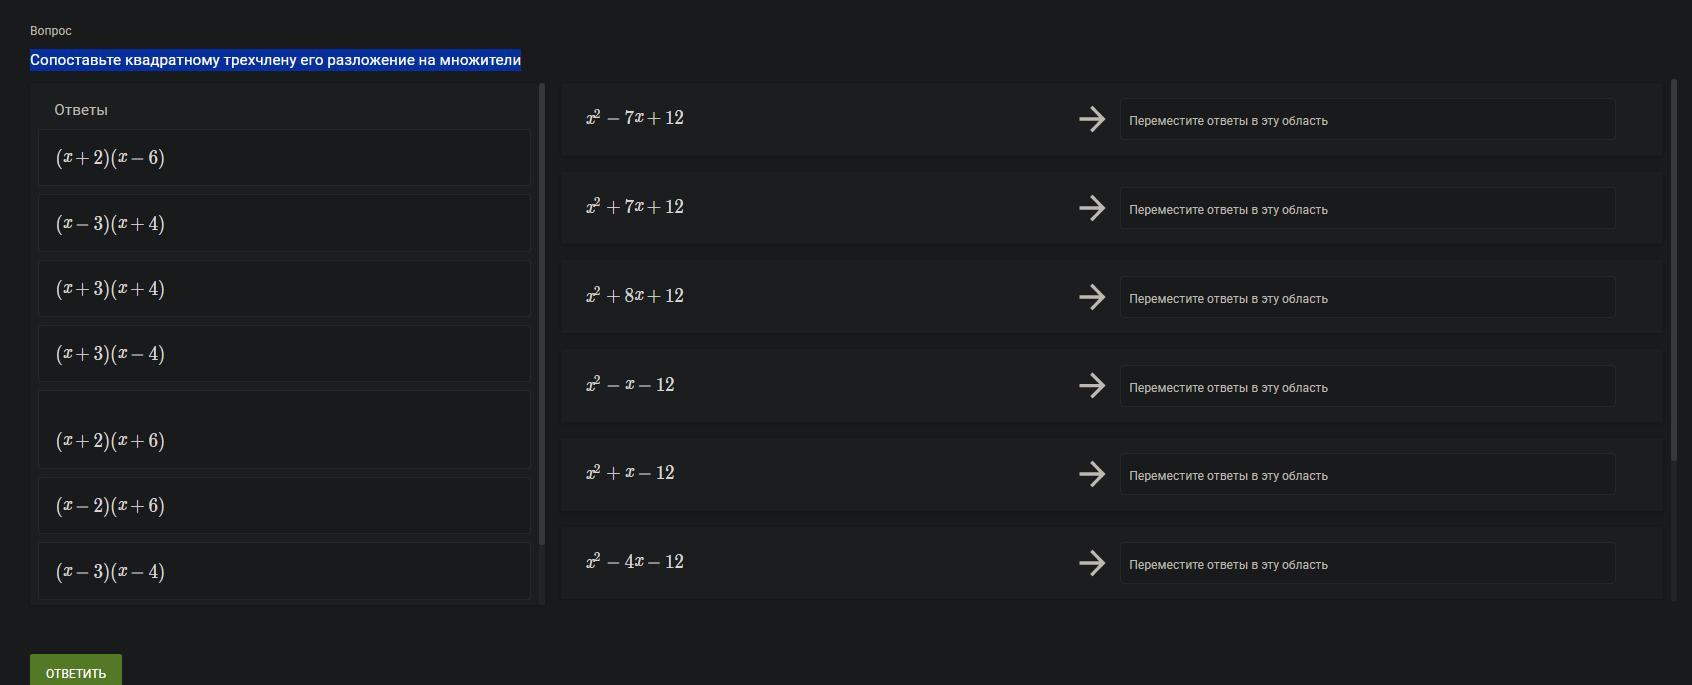Pick the (x+3)(x+4) answer card
The image size is (1692, 685).
coord(284,289)
